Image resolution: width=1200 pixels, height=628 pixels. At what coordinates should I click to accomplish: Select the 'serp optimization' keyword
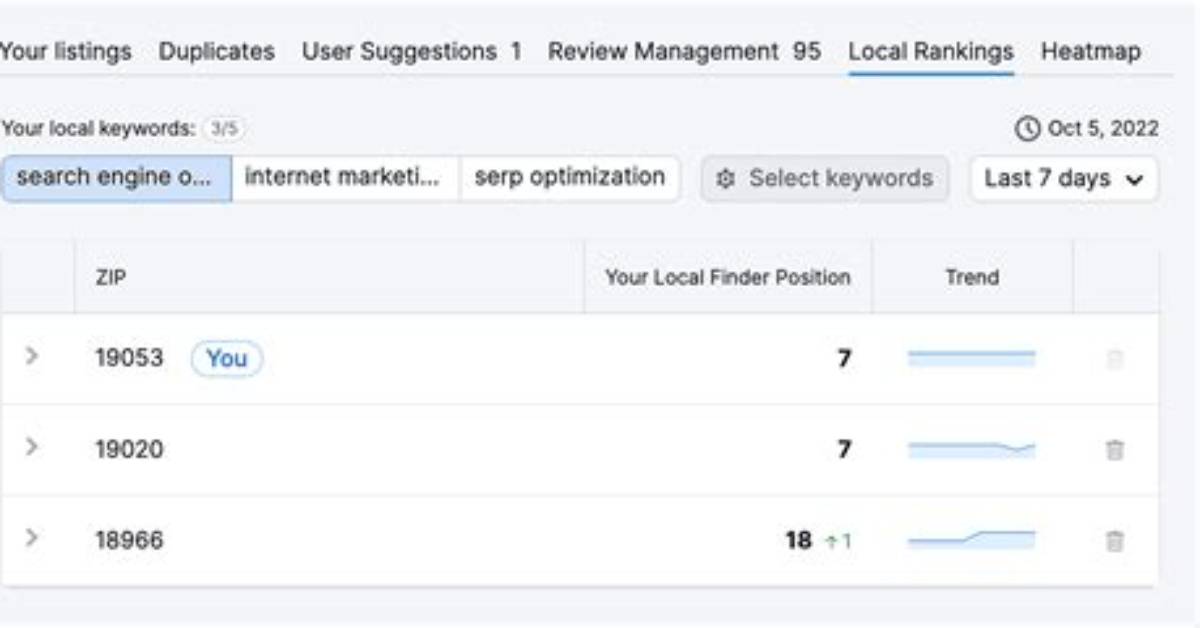pos(570,178)
